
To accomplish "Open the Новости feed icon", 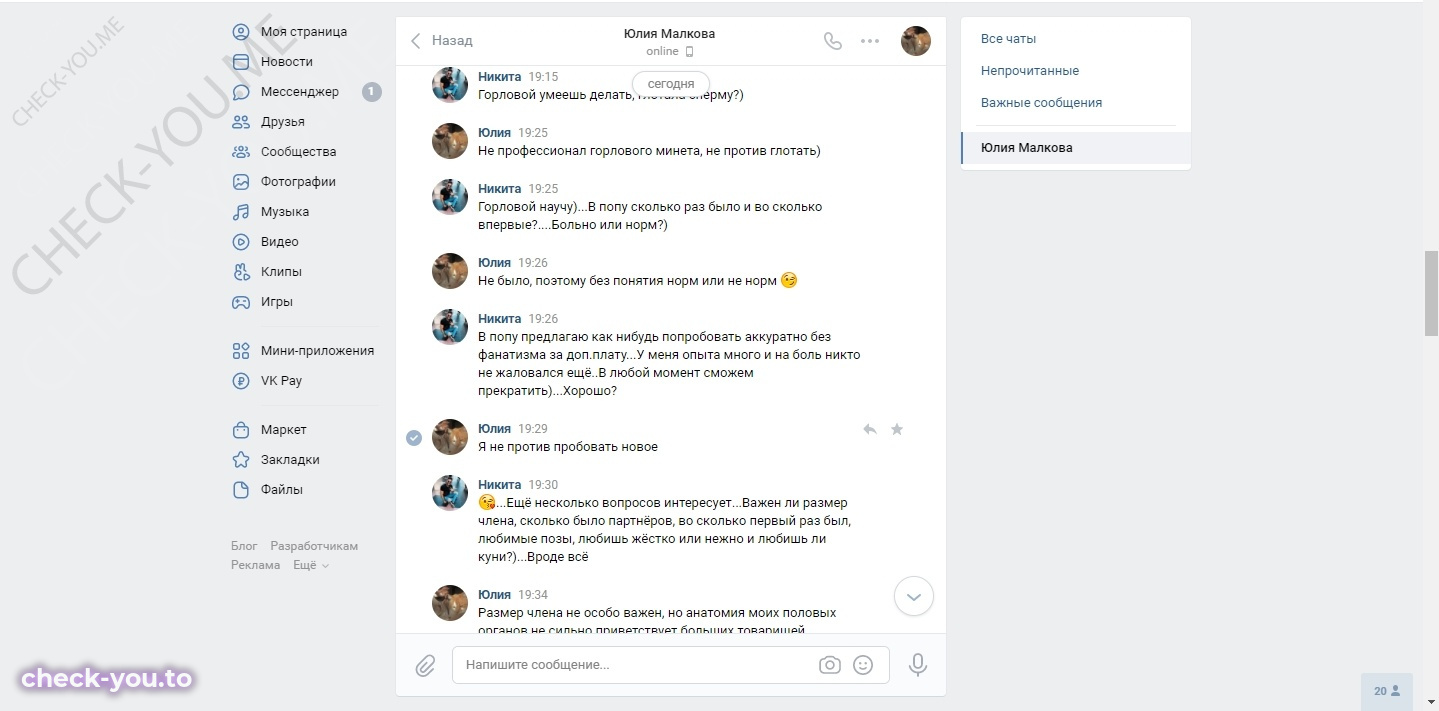I will pyautogui.click(x=241, y=62).
